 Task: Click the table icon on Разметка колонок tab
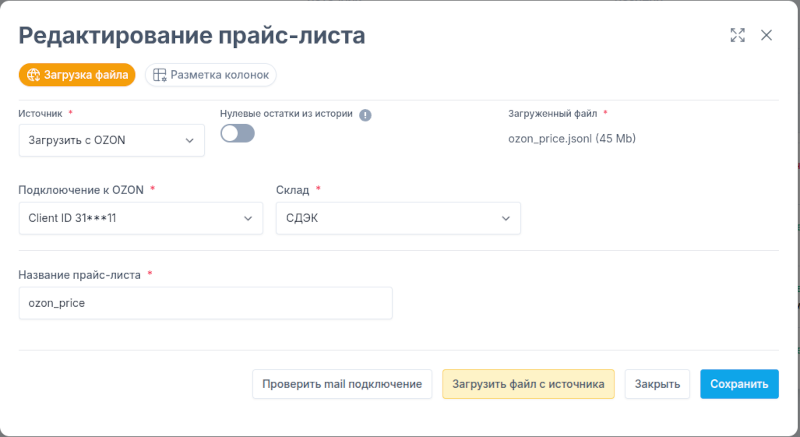click(160, 75)
